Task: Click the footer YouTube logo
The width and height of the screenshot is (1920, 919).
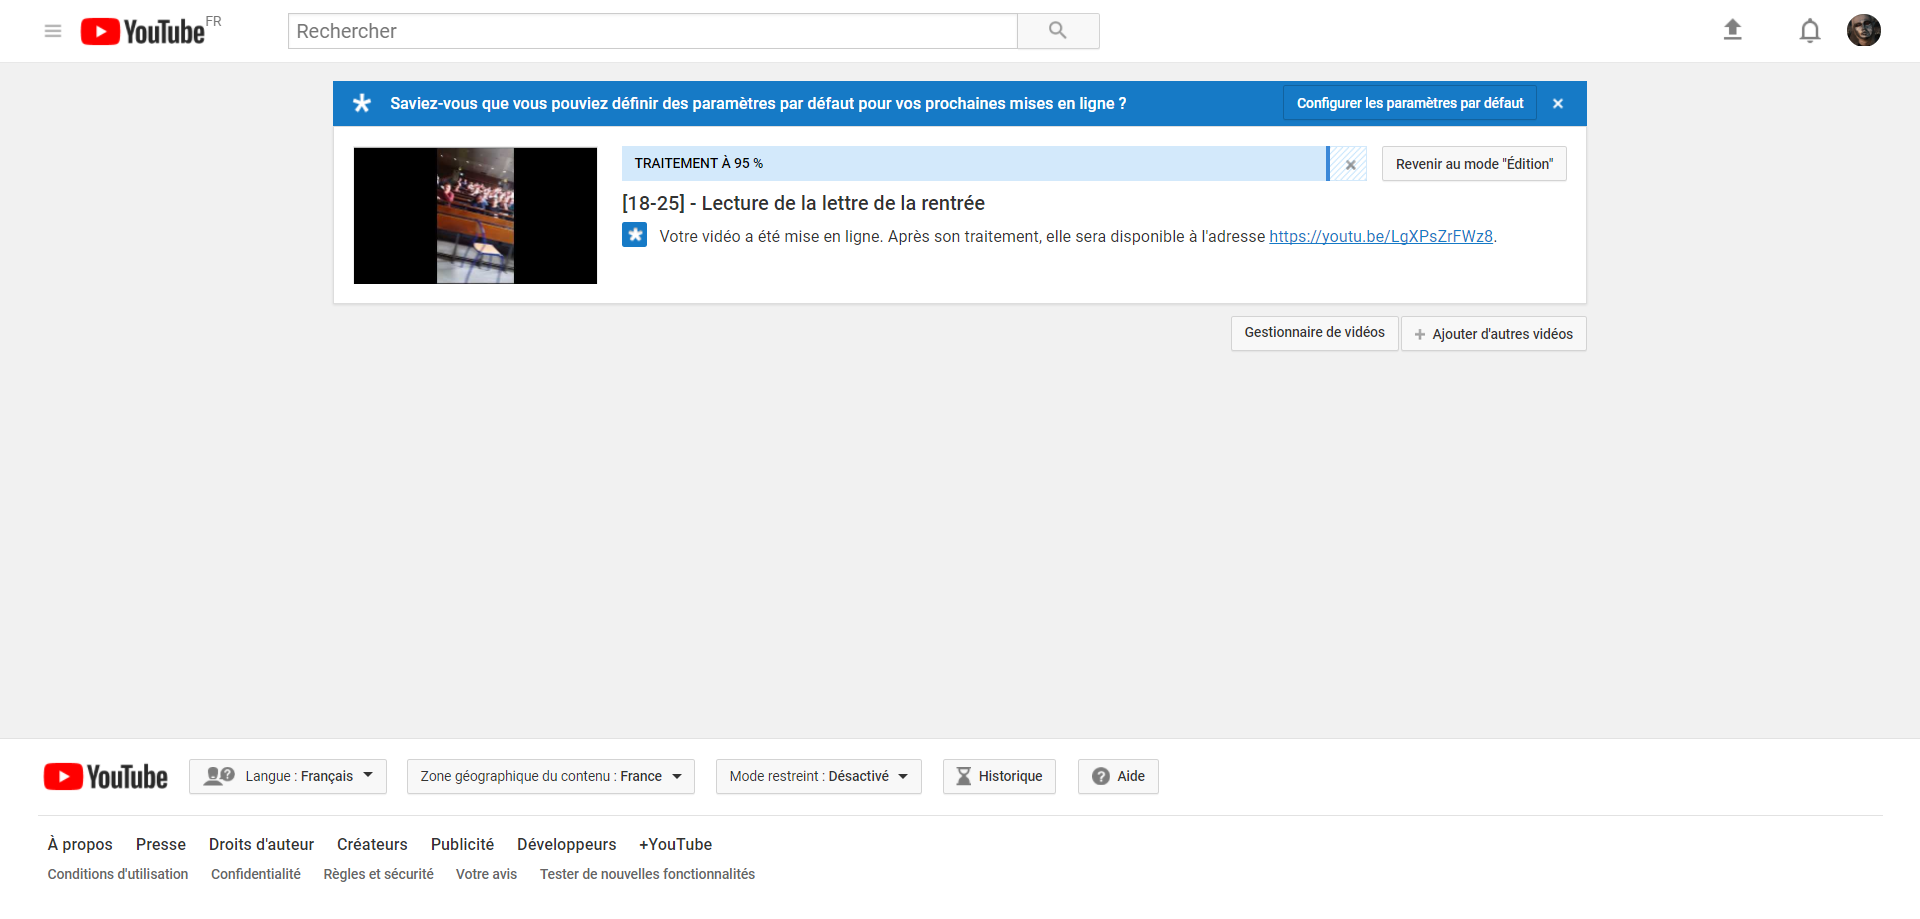Action: click(x=106, y=777)
